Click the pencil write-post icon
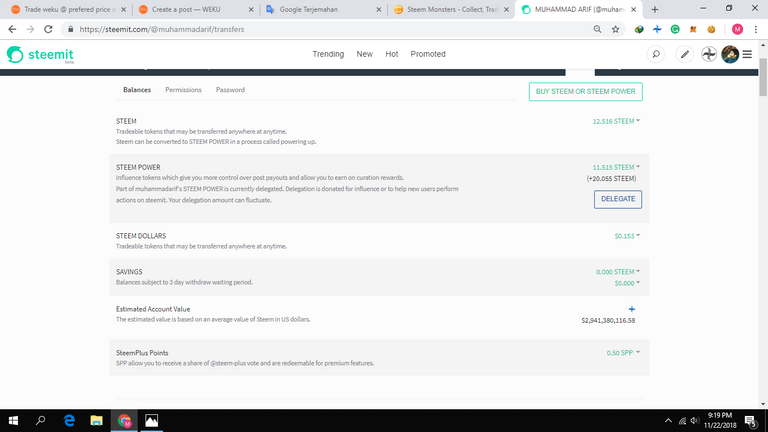Viewport: 768px width, 432px height. (x=685, y=54)
